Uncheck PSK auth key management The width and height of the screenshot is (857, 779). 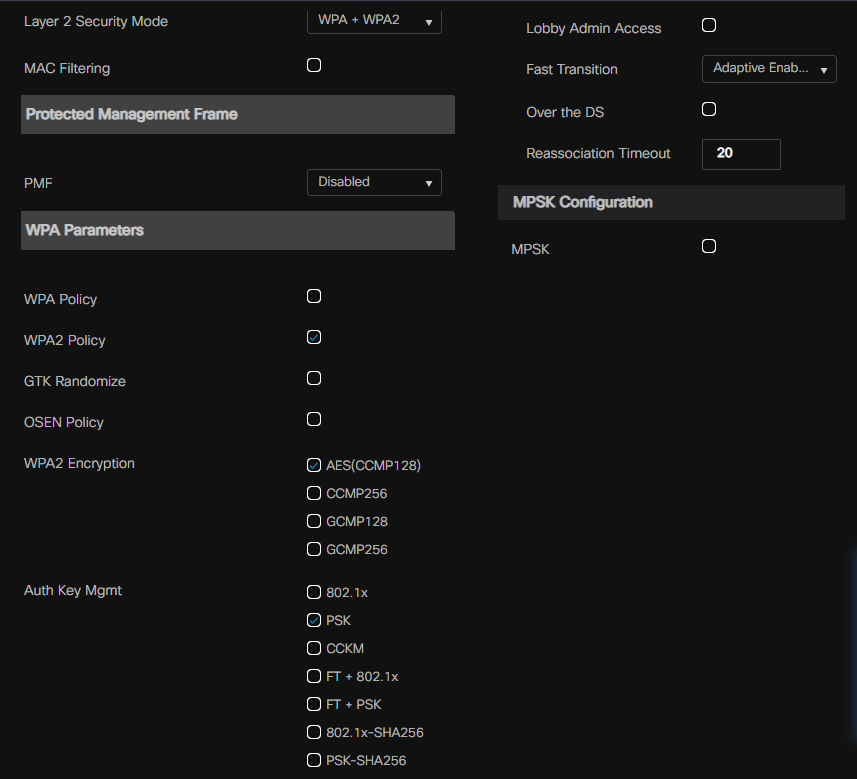click(314, 620)
